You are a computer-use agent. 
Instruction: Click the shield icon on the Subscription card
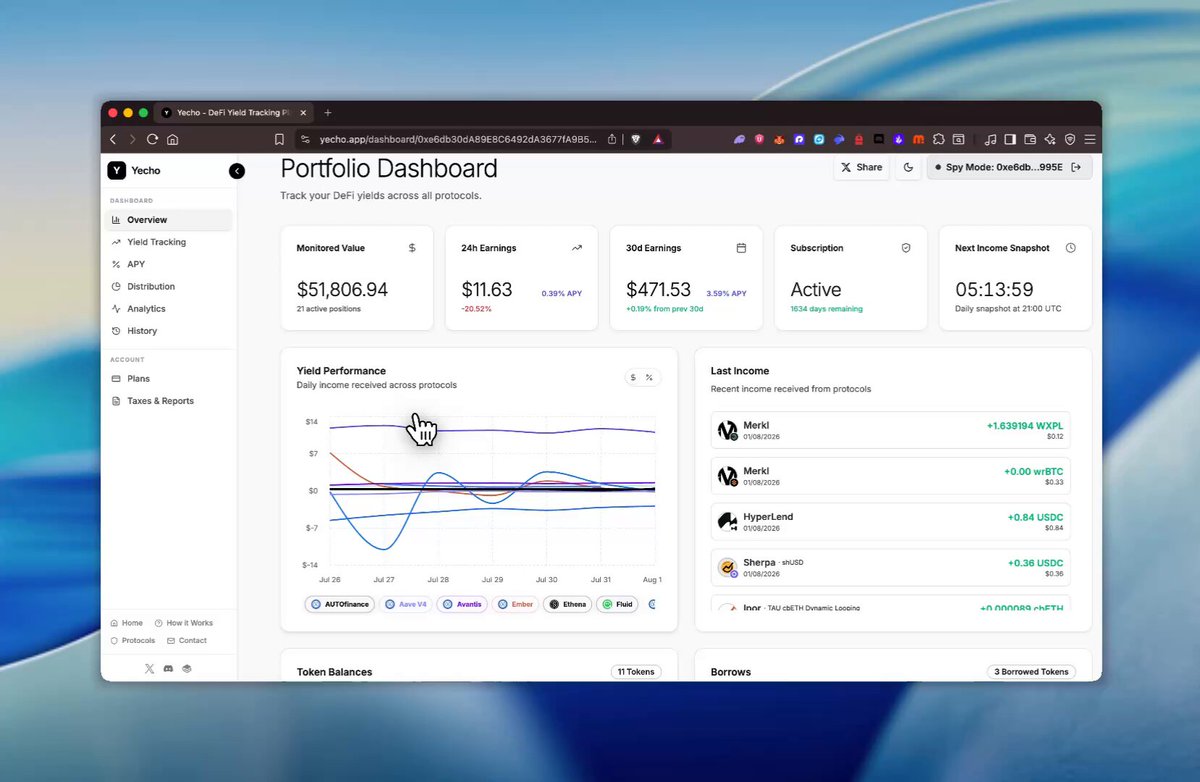906,248
